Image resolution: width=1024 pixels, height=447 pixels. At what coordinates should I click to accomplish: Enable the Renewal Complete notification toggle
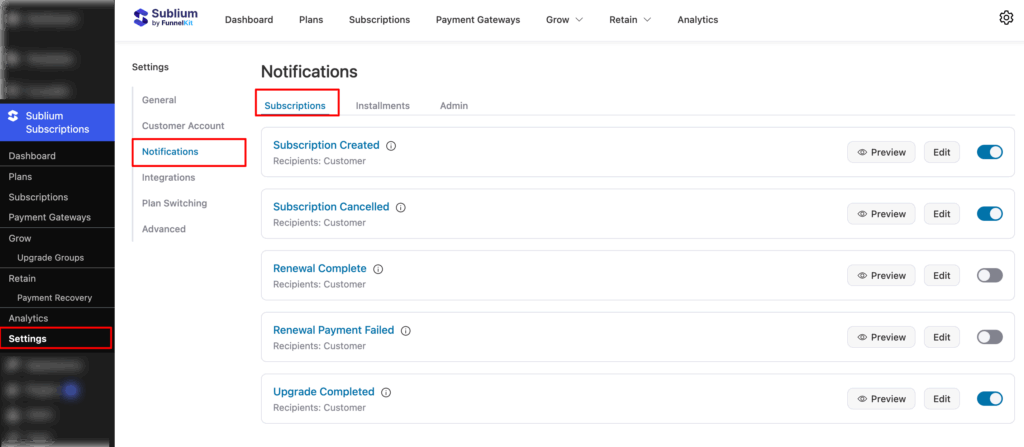click(989, 275)
